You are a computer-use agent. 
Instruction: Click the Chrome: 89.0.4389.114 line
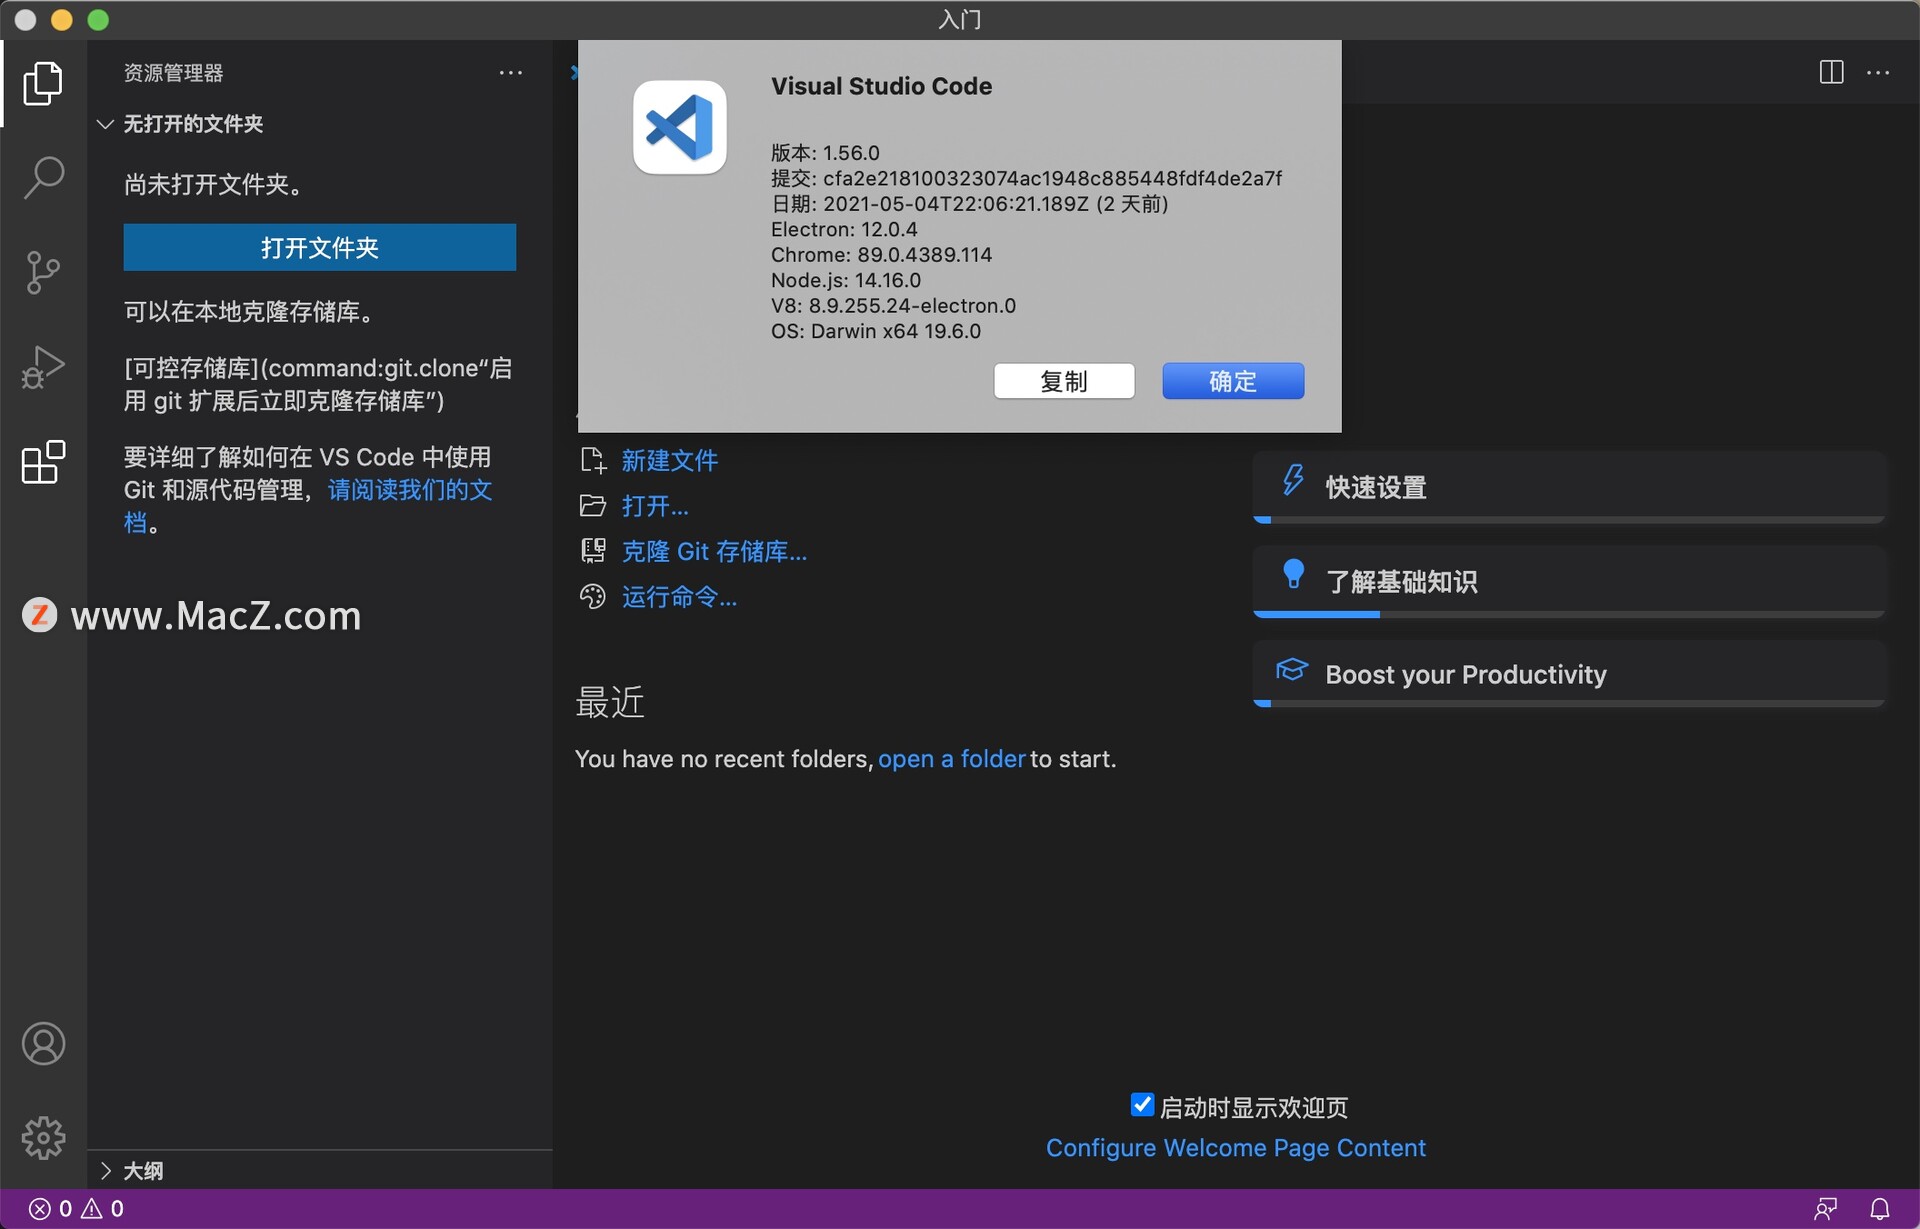pyautogui.click(x=881, y=255)
